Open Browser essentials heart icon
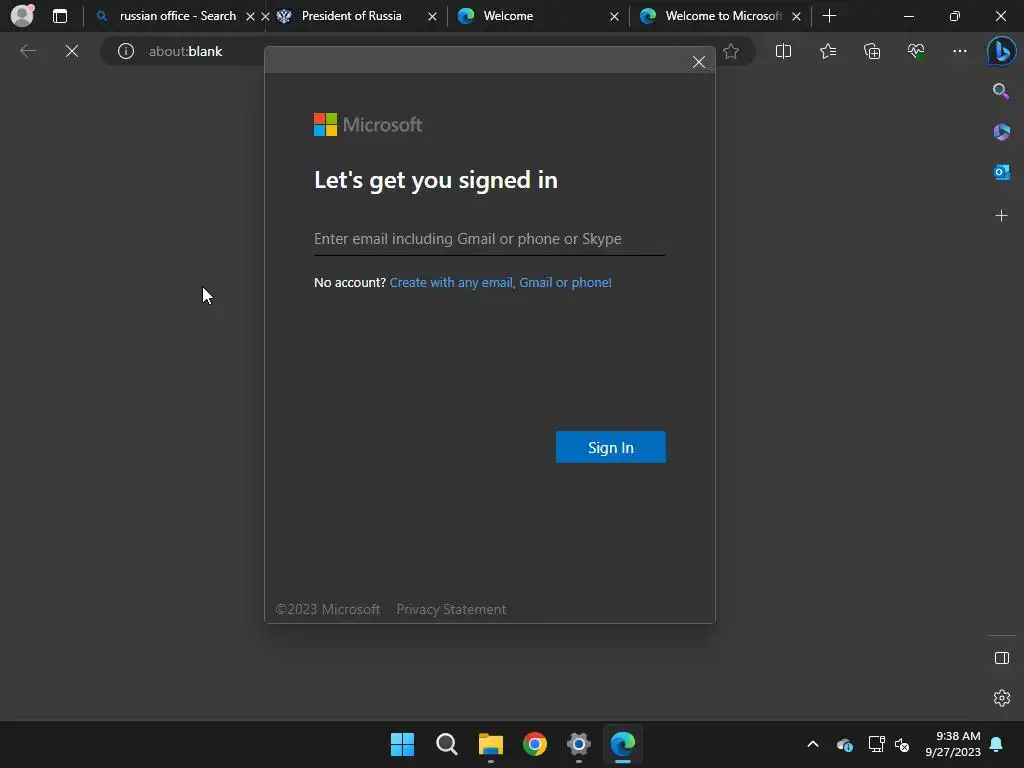 pos(916,51)
